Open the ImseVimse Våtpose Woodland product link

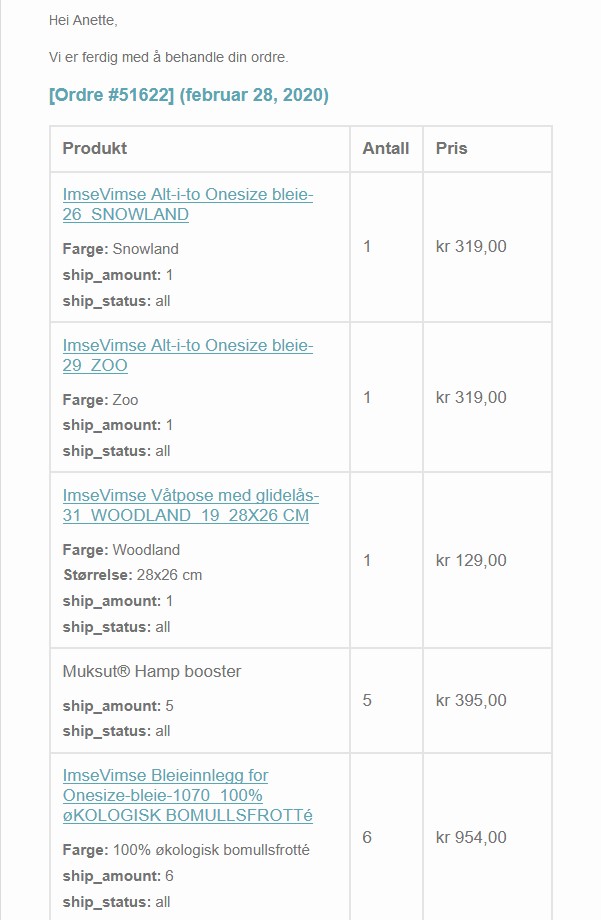pyautogui.click(x=191, y=505)
